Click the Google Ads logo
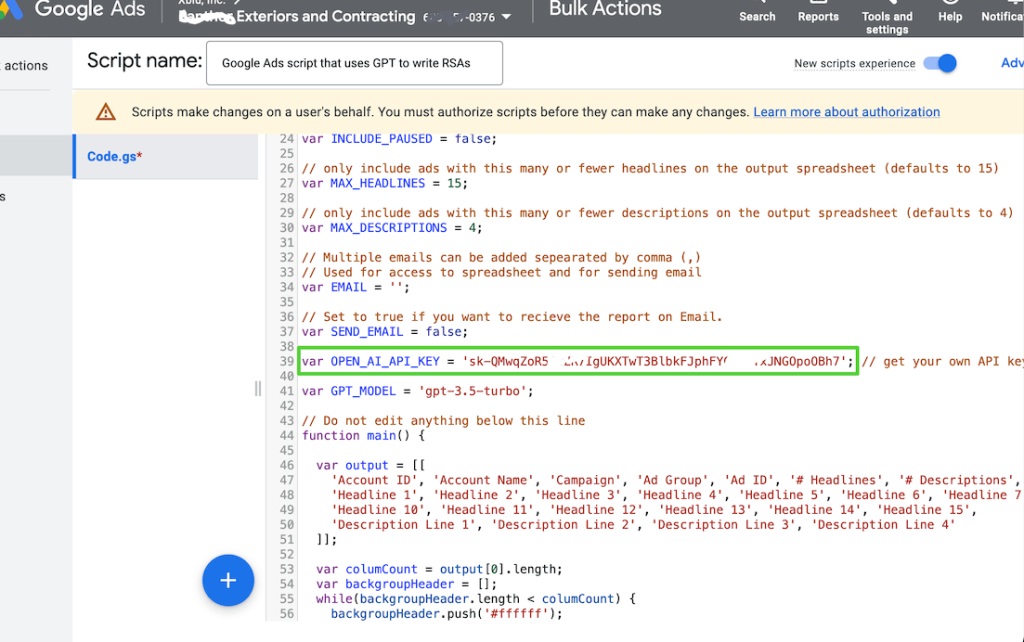 pyautogui.click(x=73, y=9)
